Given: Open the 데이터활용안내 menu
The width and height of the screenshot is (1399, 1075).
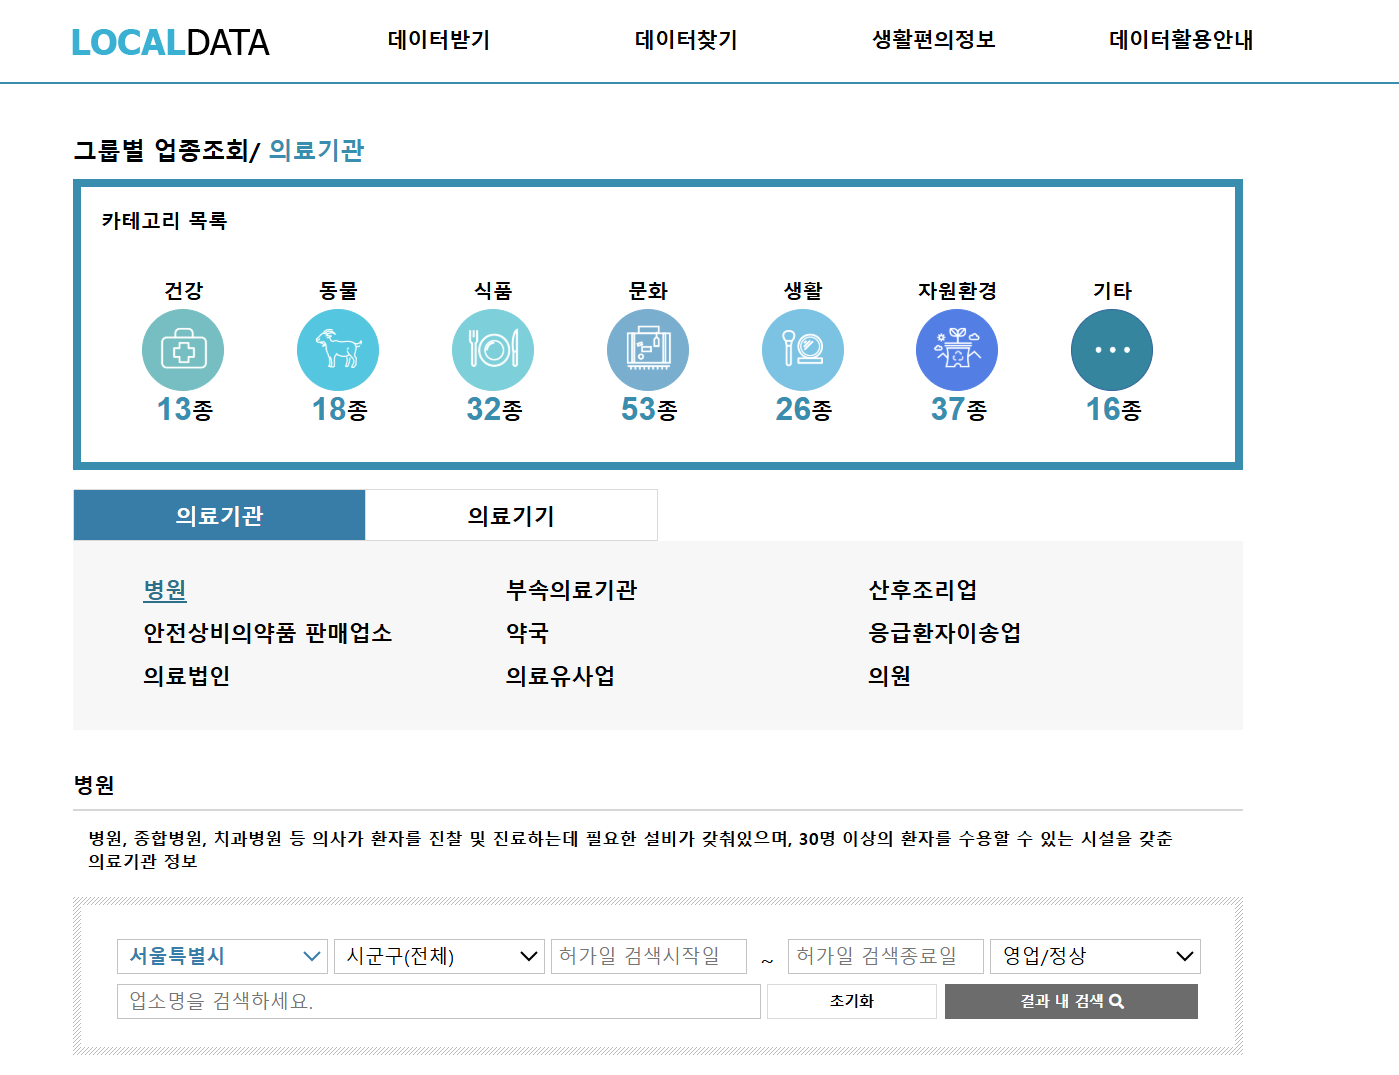Looking at the screenshot, I should click(x=1181, y=40).
